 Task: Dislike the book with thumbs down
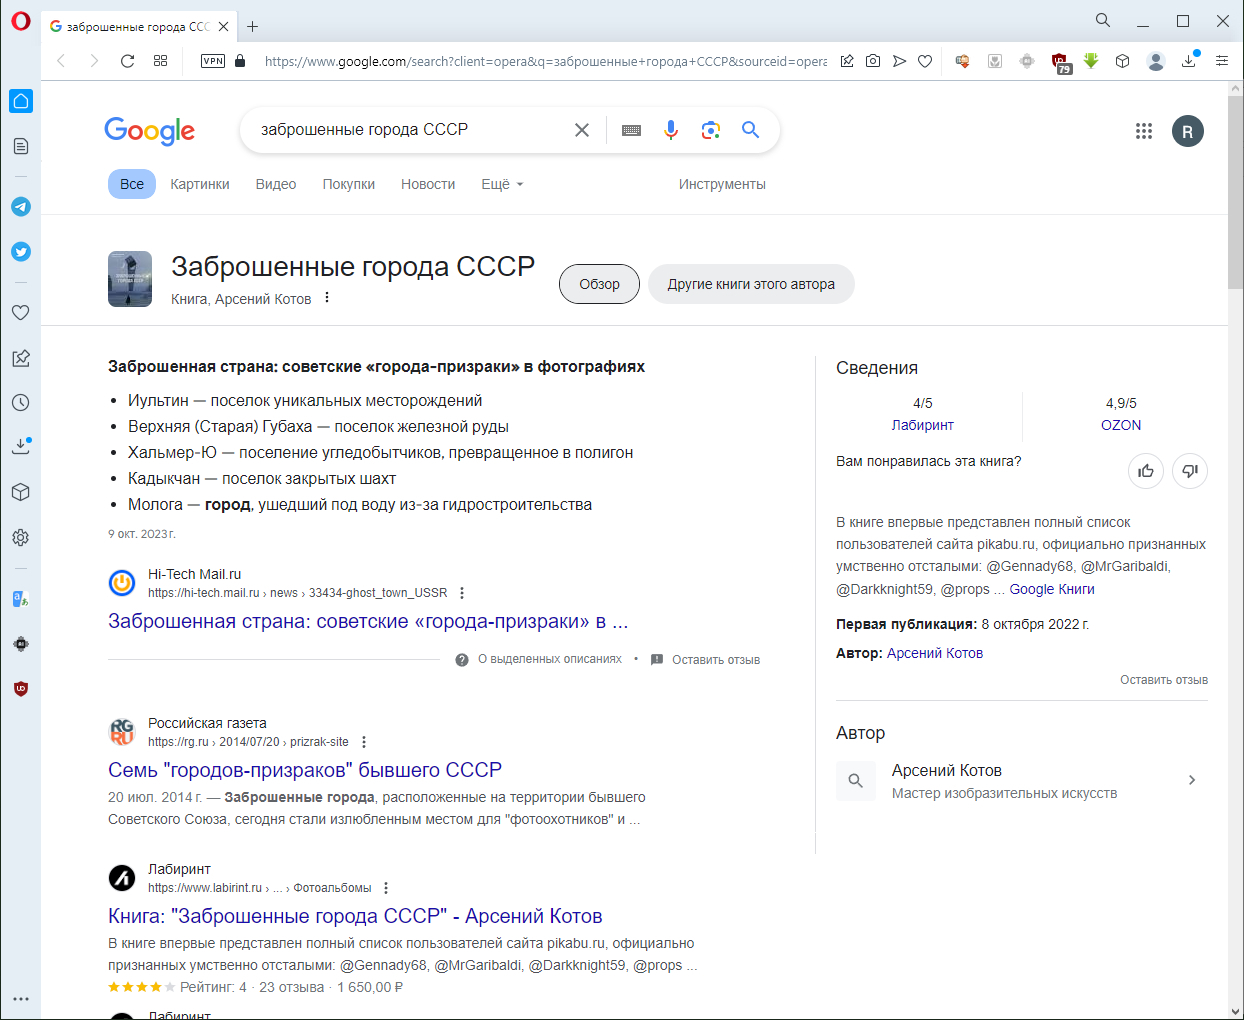1190,471
